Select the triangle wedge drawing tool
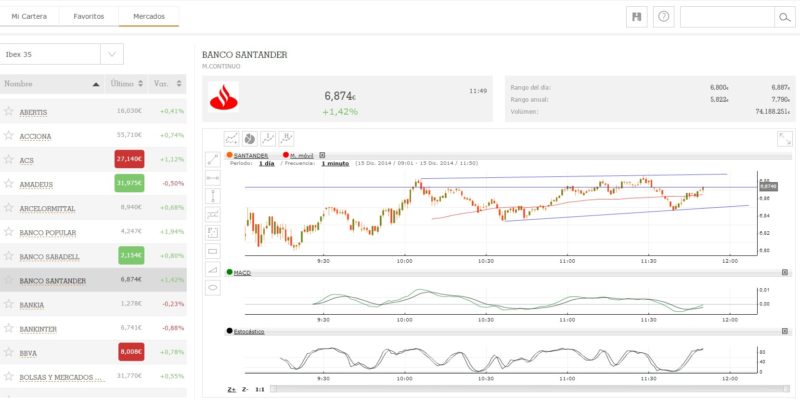This screenshot has width=800, height=400. click(213, 269)
